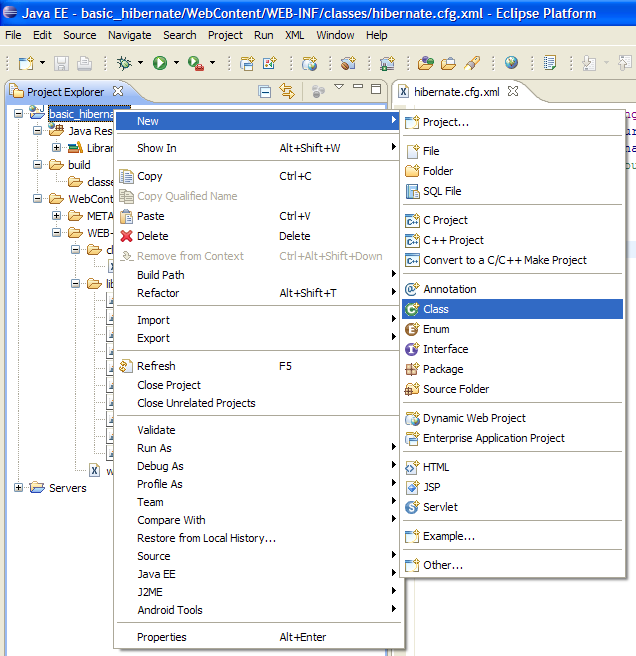Choose Dynamic Web Project in submenu
The height and width of the screenshot is (656, 636).
click(512, 418)
